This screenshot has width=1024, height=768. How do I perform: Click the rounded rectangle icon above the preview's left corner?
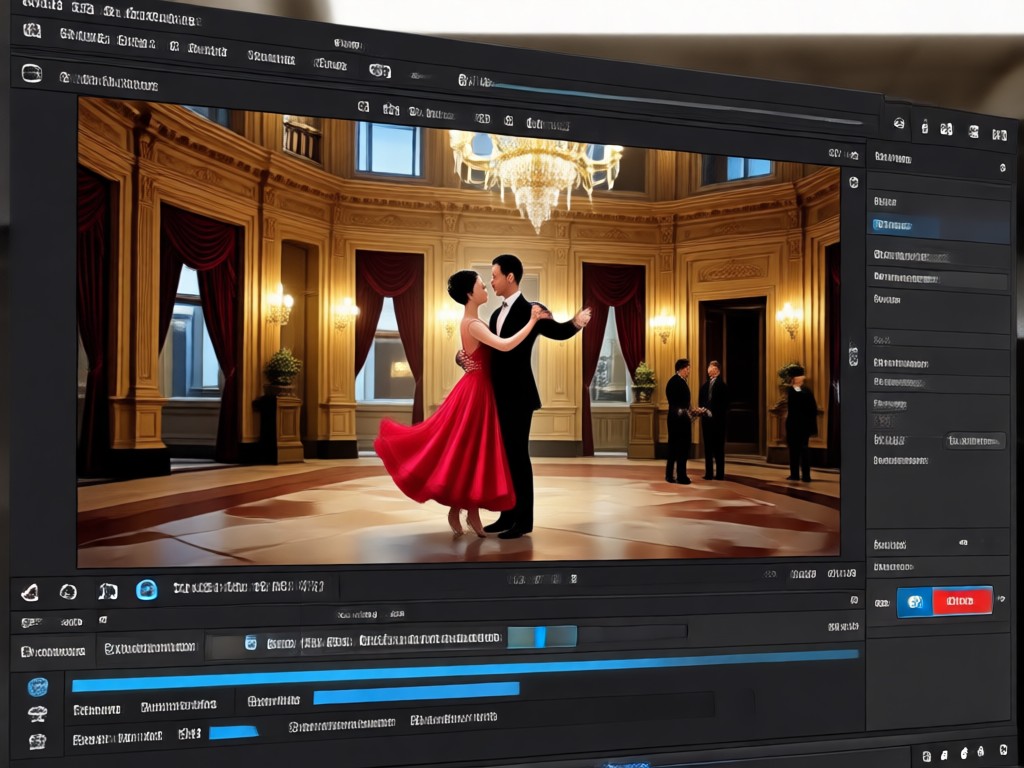coord(32,73)
